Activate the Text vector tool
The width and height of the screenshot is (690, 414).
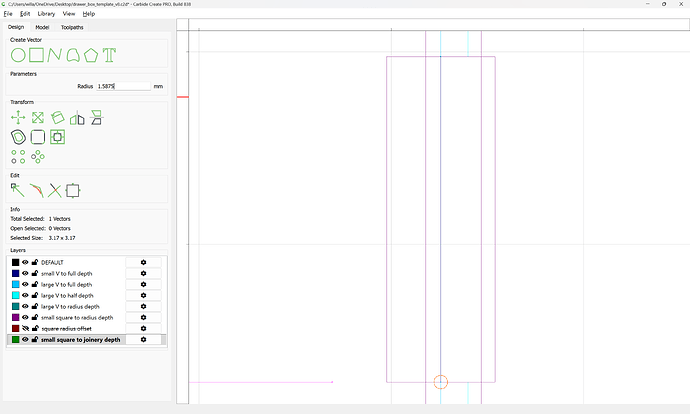(x=110, y=55)
